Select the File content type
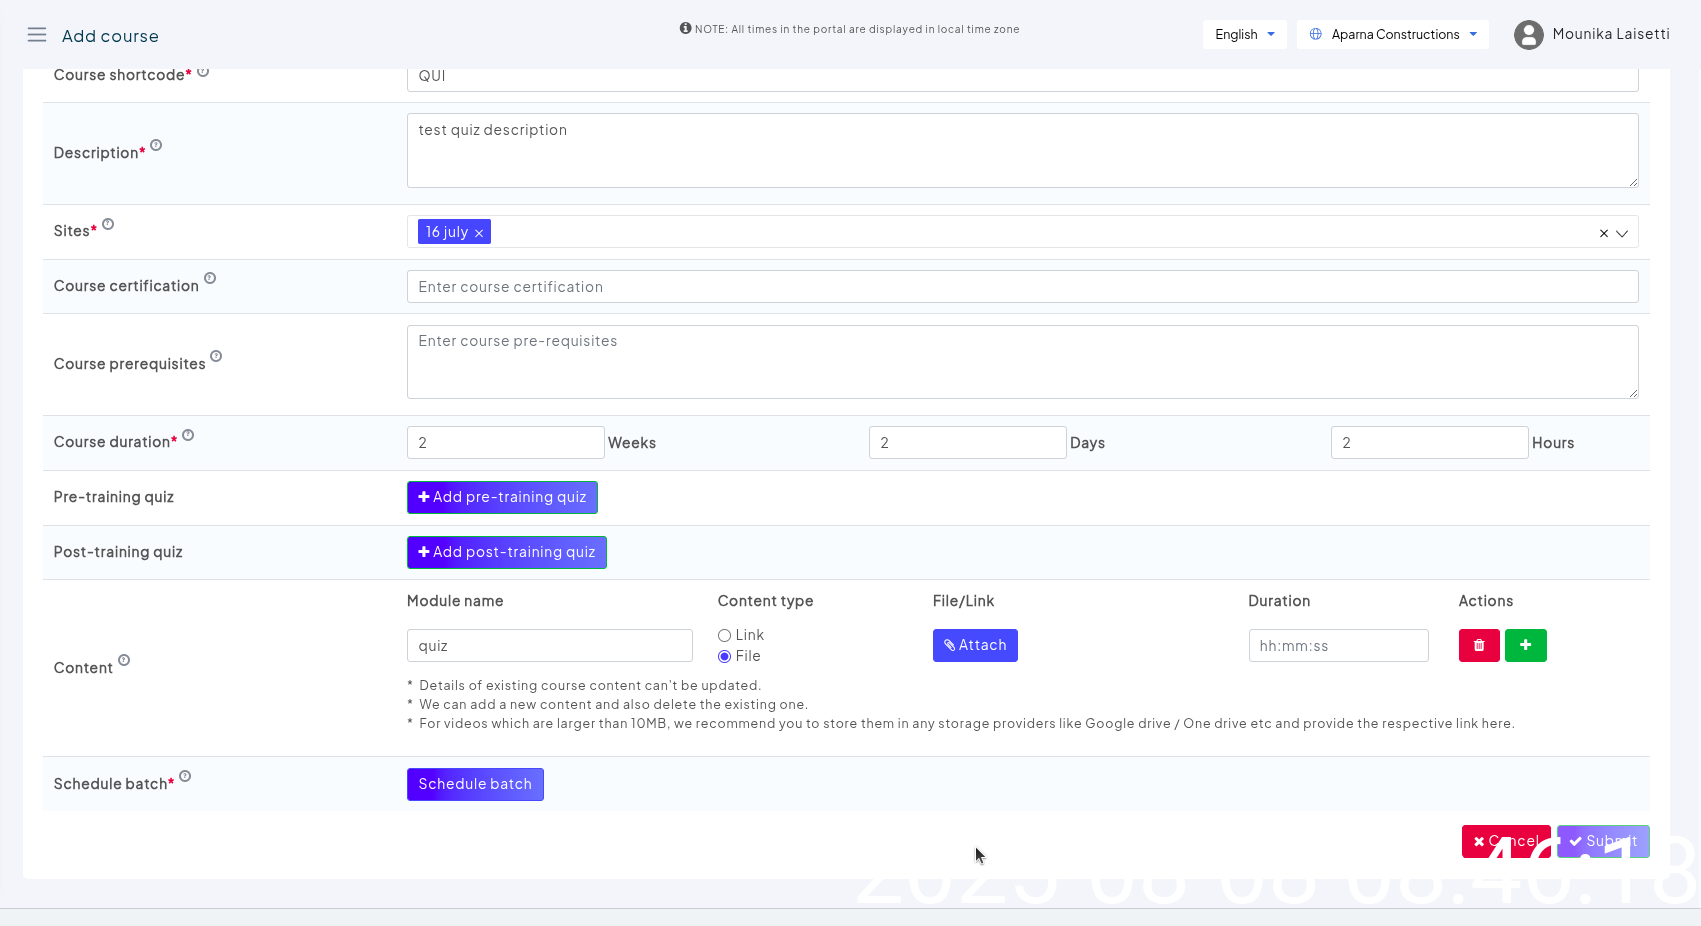The width and height of the screenshot is (1701, 926). [724, 657]
